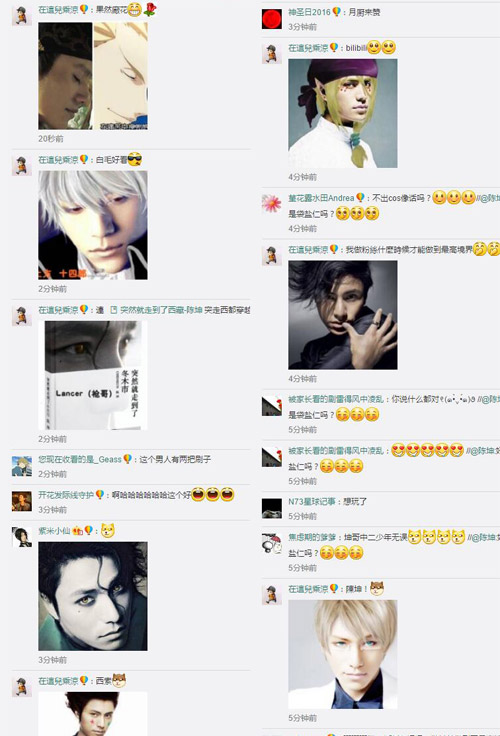View blond hair blue eyes portrait
The width and height of the screenshot is (500, 736).
click(x=343, y=654)
